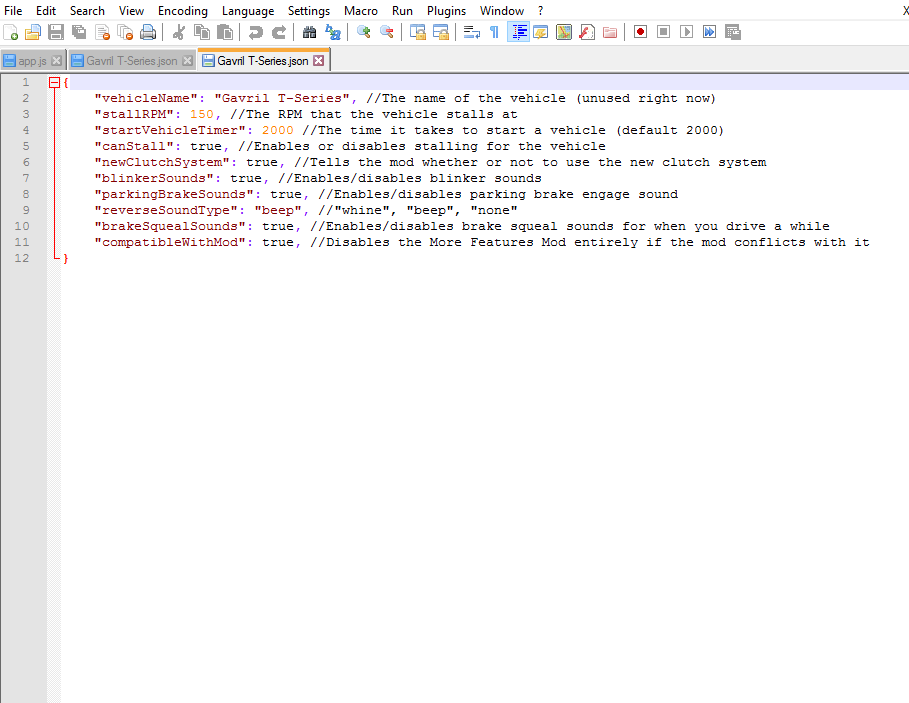The height and width of the screenshot is (703, 909).
Task: Collapse the JSON block fold marker on line 1
Action: point(54,82)
